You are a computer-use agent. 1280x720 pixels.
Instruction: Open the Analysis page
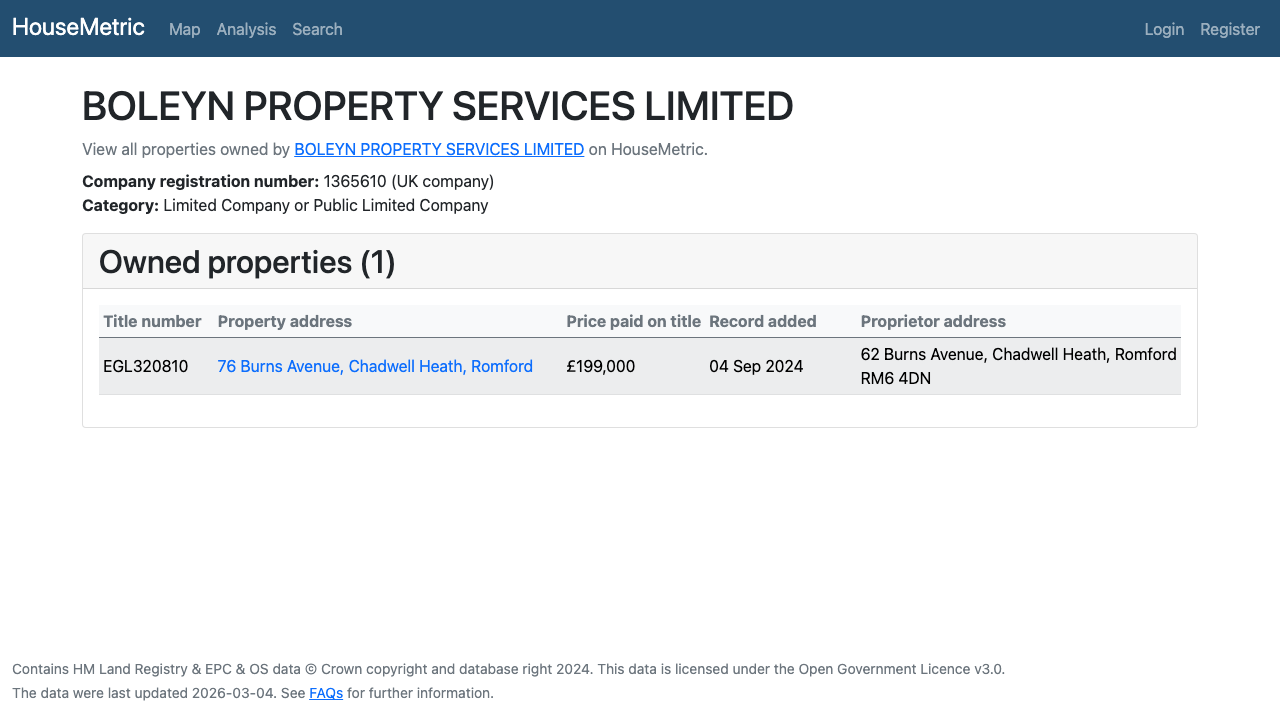(x=246, y=29)
